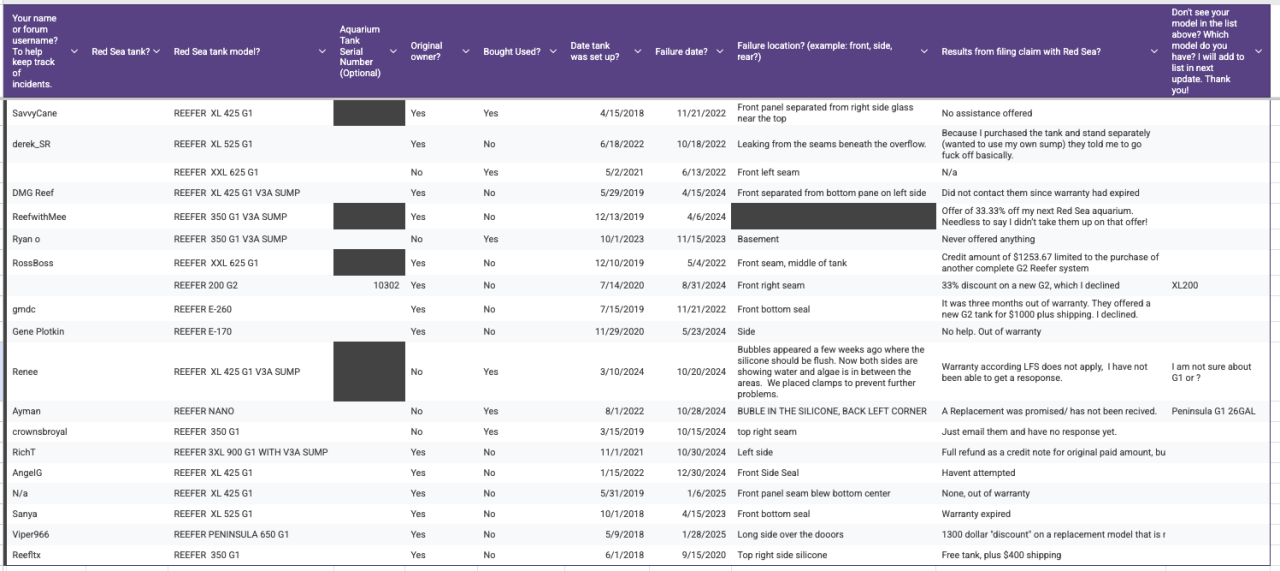The height and width of the screenshot is (571, 1280).
Task: Select the "ReefwithMee" username cell
Action: [45, 216]
